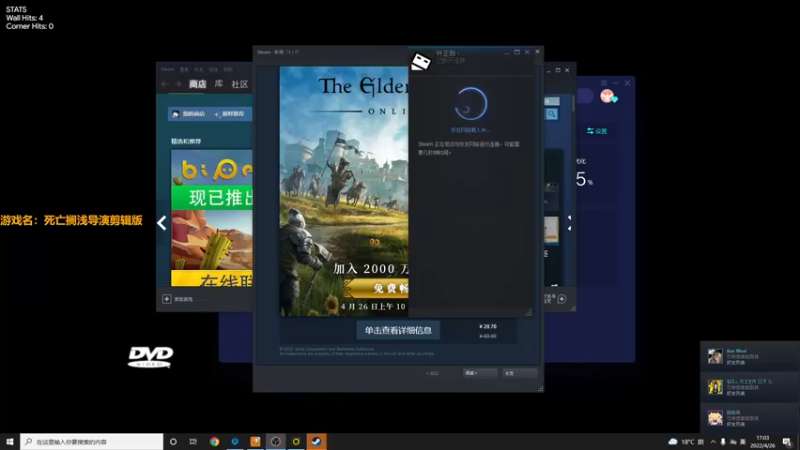Click the weather cloud tray icon
The height and width of the screenshot is (450, 800).
pyautogui.click(x=673, y=442)
